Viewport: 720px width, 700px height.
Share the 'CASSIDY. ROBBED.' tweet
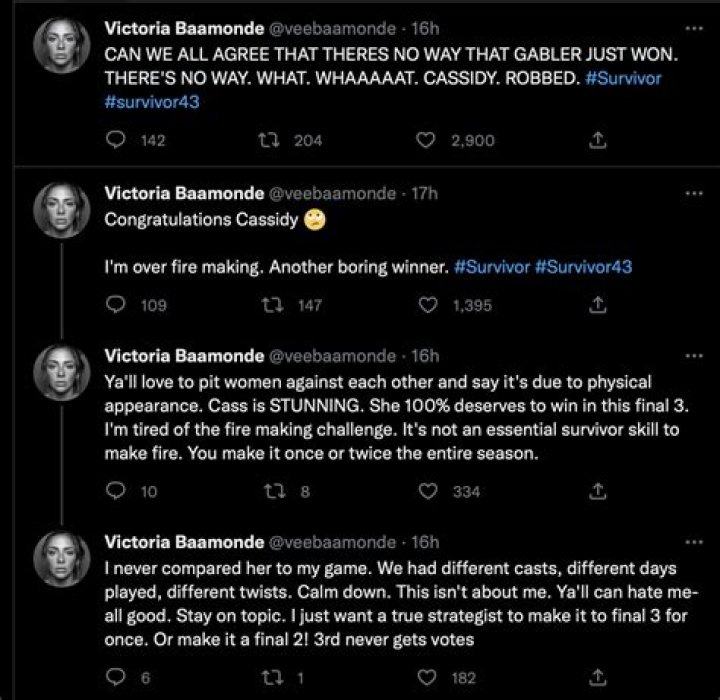598,141
